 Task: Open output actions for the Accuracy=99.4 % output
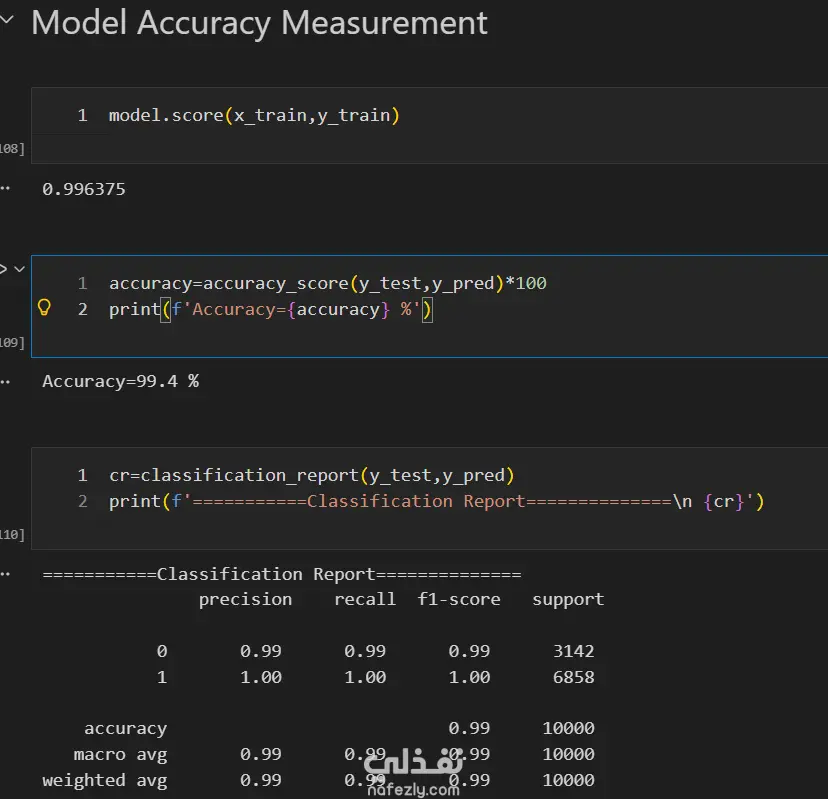click(x=5, y=381)
